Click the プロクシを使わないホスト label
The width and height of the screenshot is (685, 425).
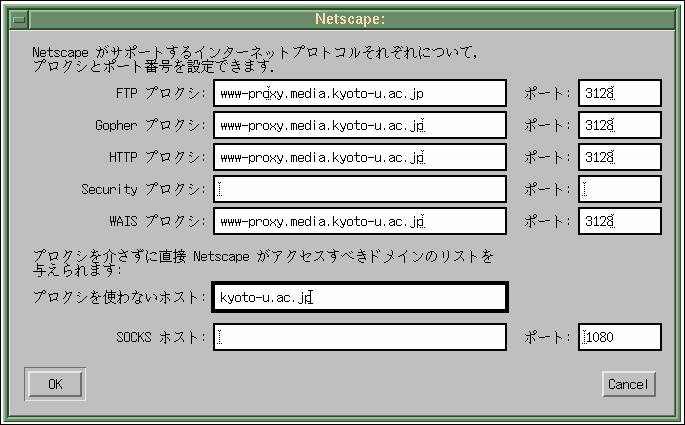[119, 297]
